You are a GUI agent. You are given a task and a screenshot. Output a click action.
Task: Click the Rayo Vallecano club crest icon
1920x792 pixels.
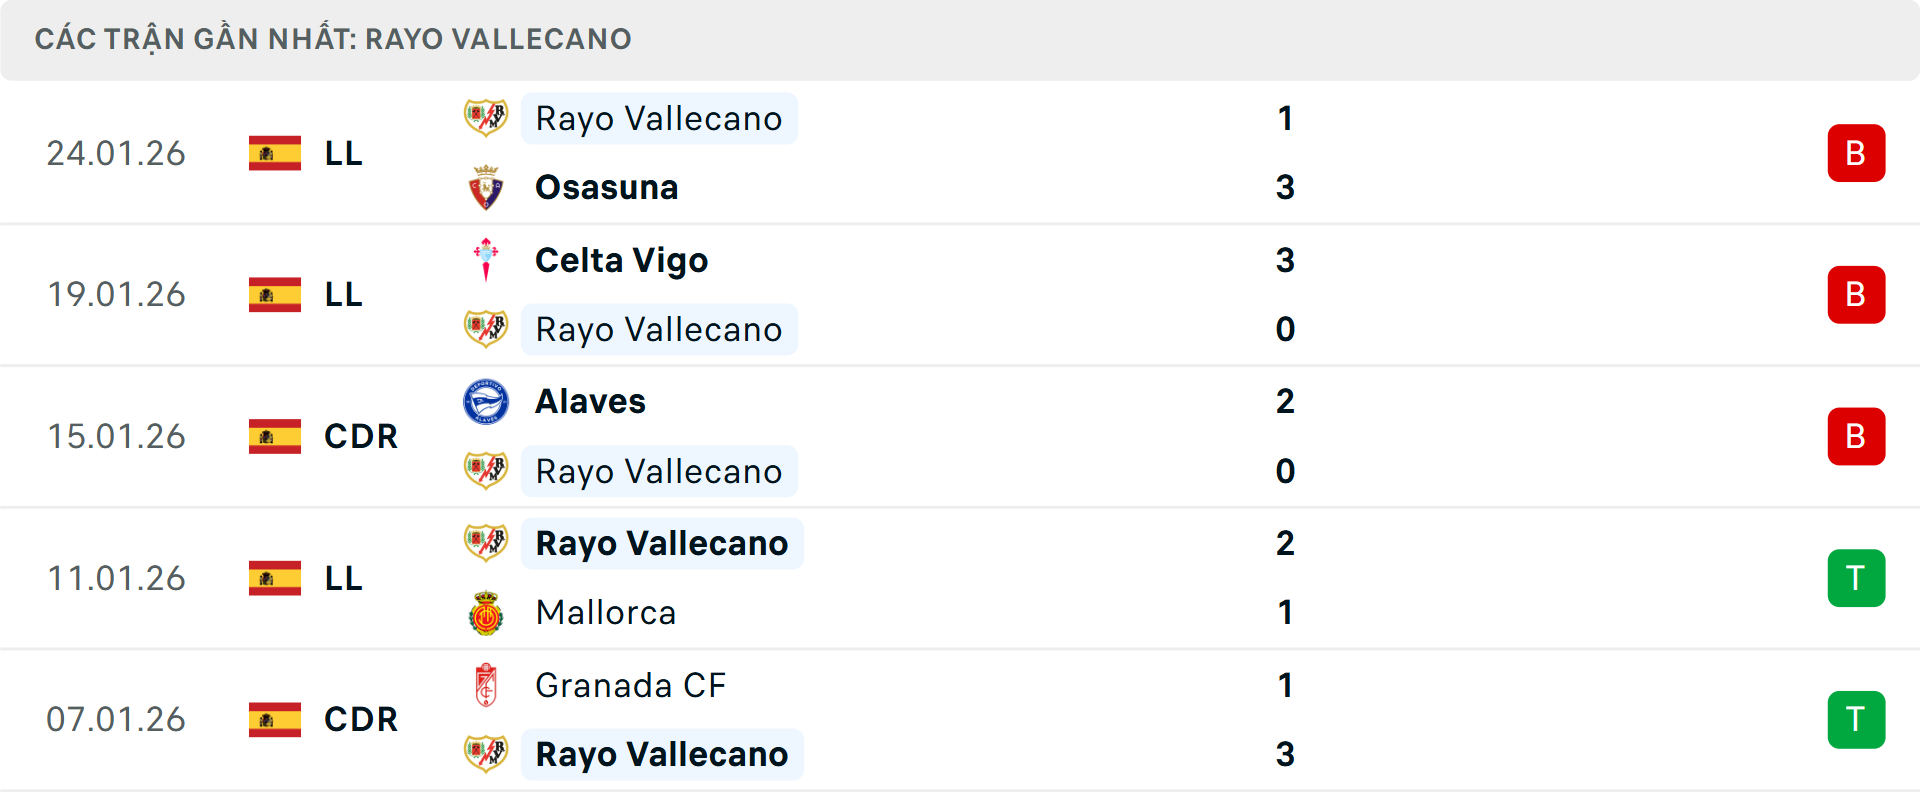click(487, 117)
